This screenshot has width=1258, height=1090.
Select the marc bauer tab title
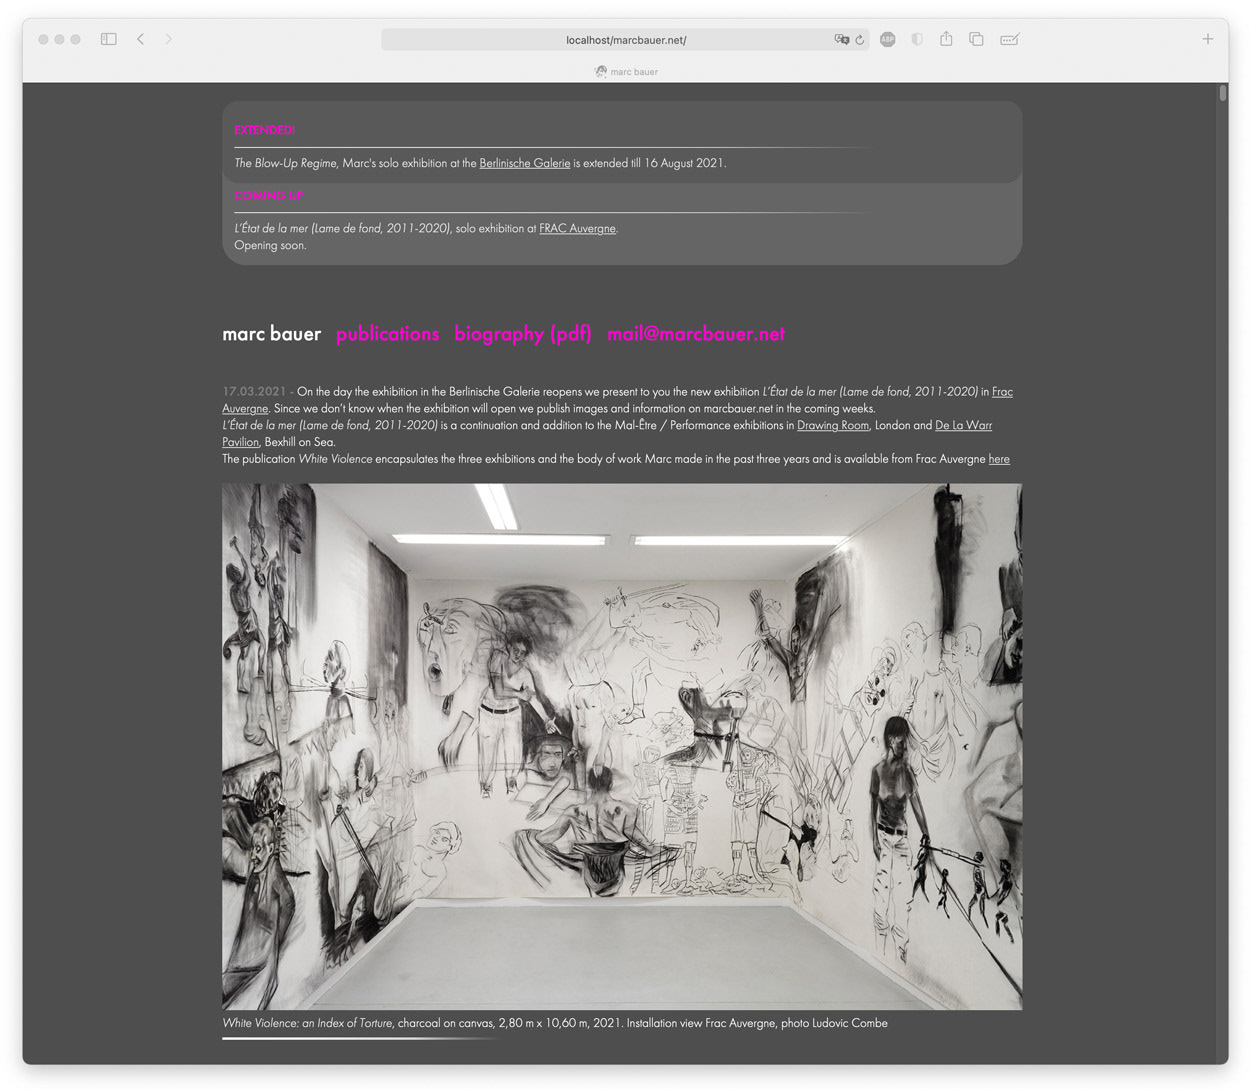coord(626,72)
